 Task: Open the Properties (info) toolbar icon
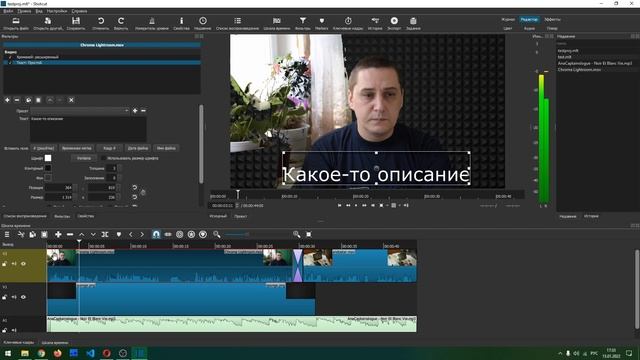pos(181,21)
